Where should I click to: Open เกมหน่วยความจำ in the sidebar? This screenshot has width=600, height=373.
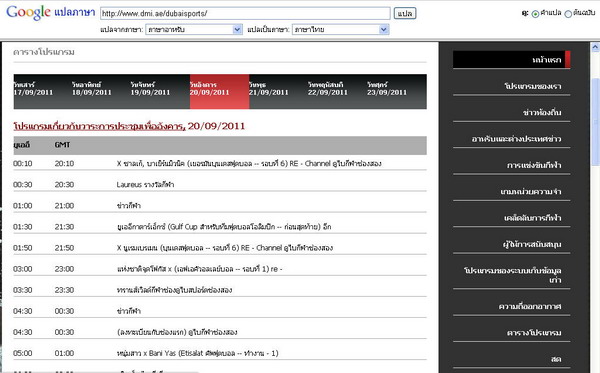coord(531,192)
